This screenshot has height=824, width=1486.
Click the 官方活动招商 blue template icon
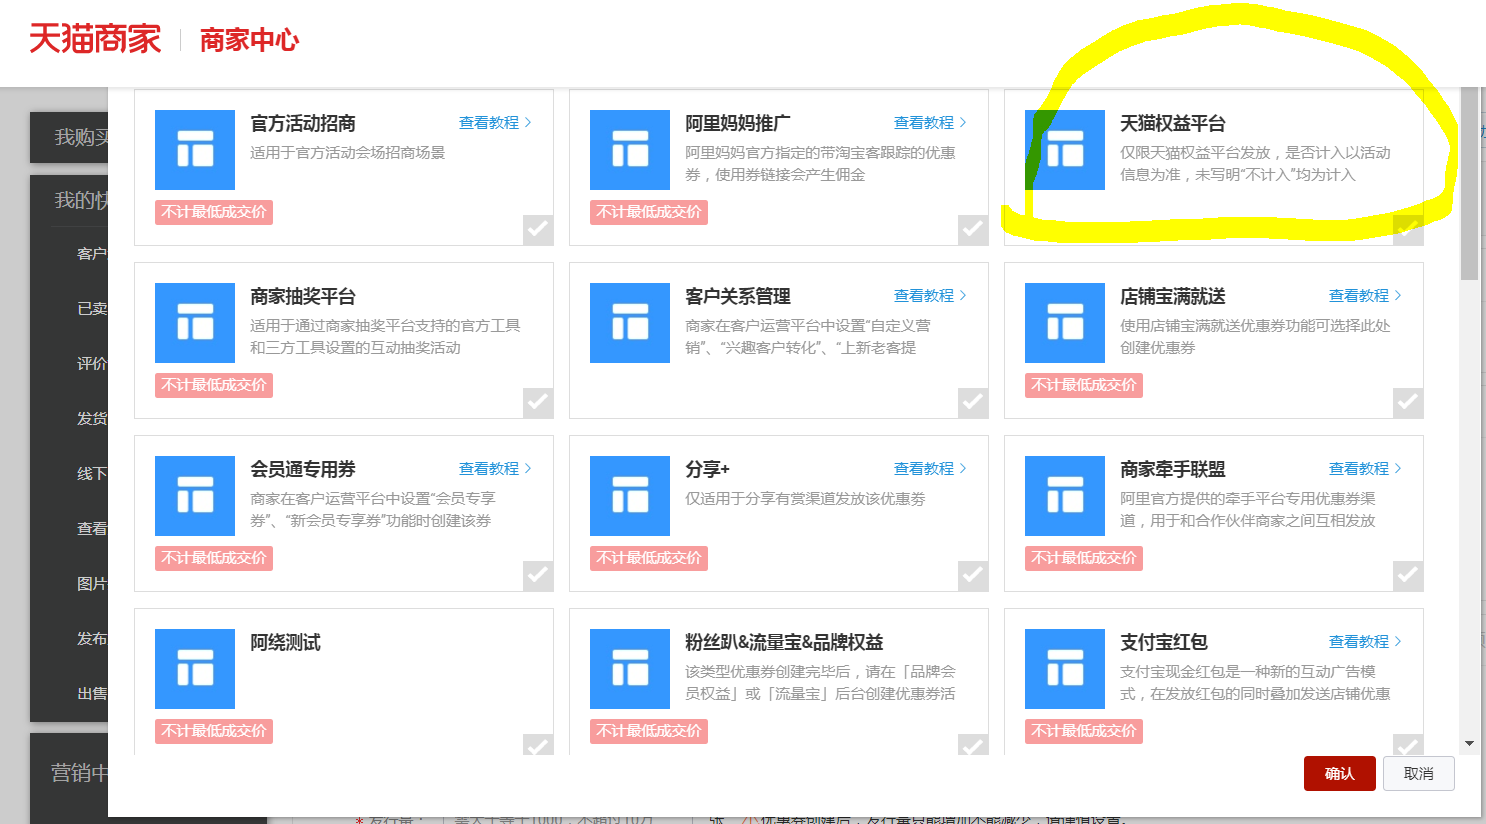tap(195, 150)
